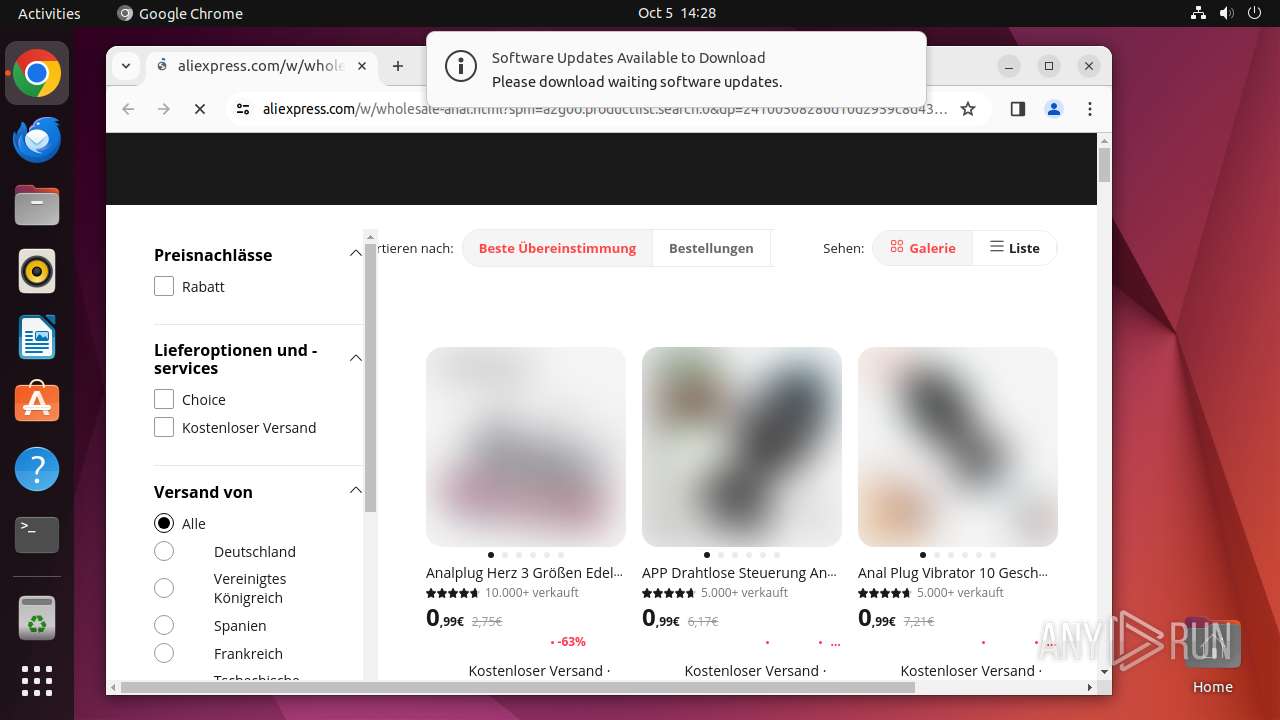
Task: Open the Analplug Herz product title
Action: (x=524, y=573)
